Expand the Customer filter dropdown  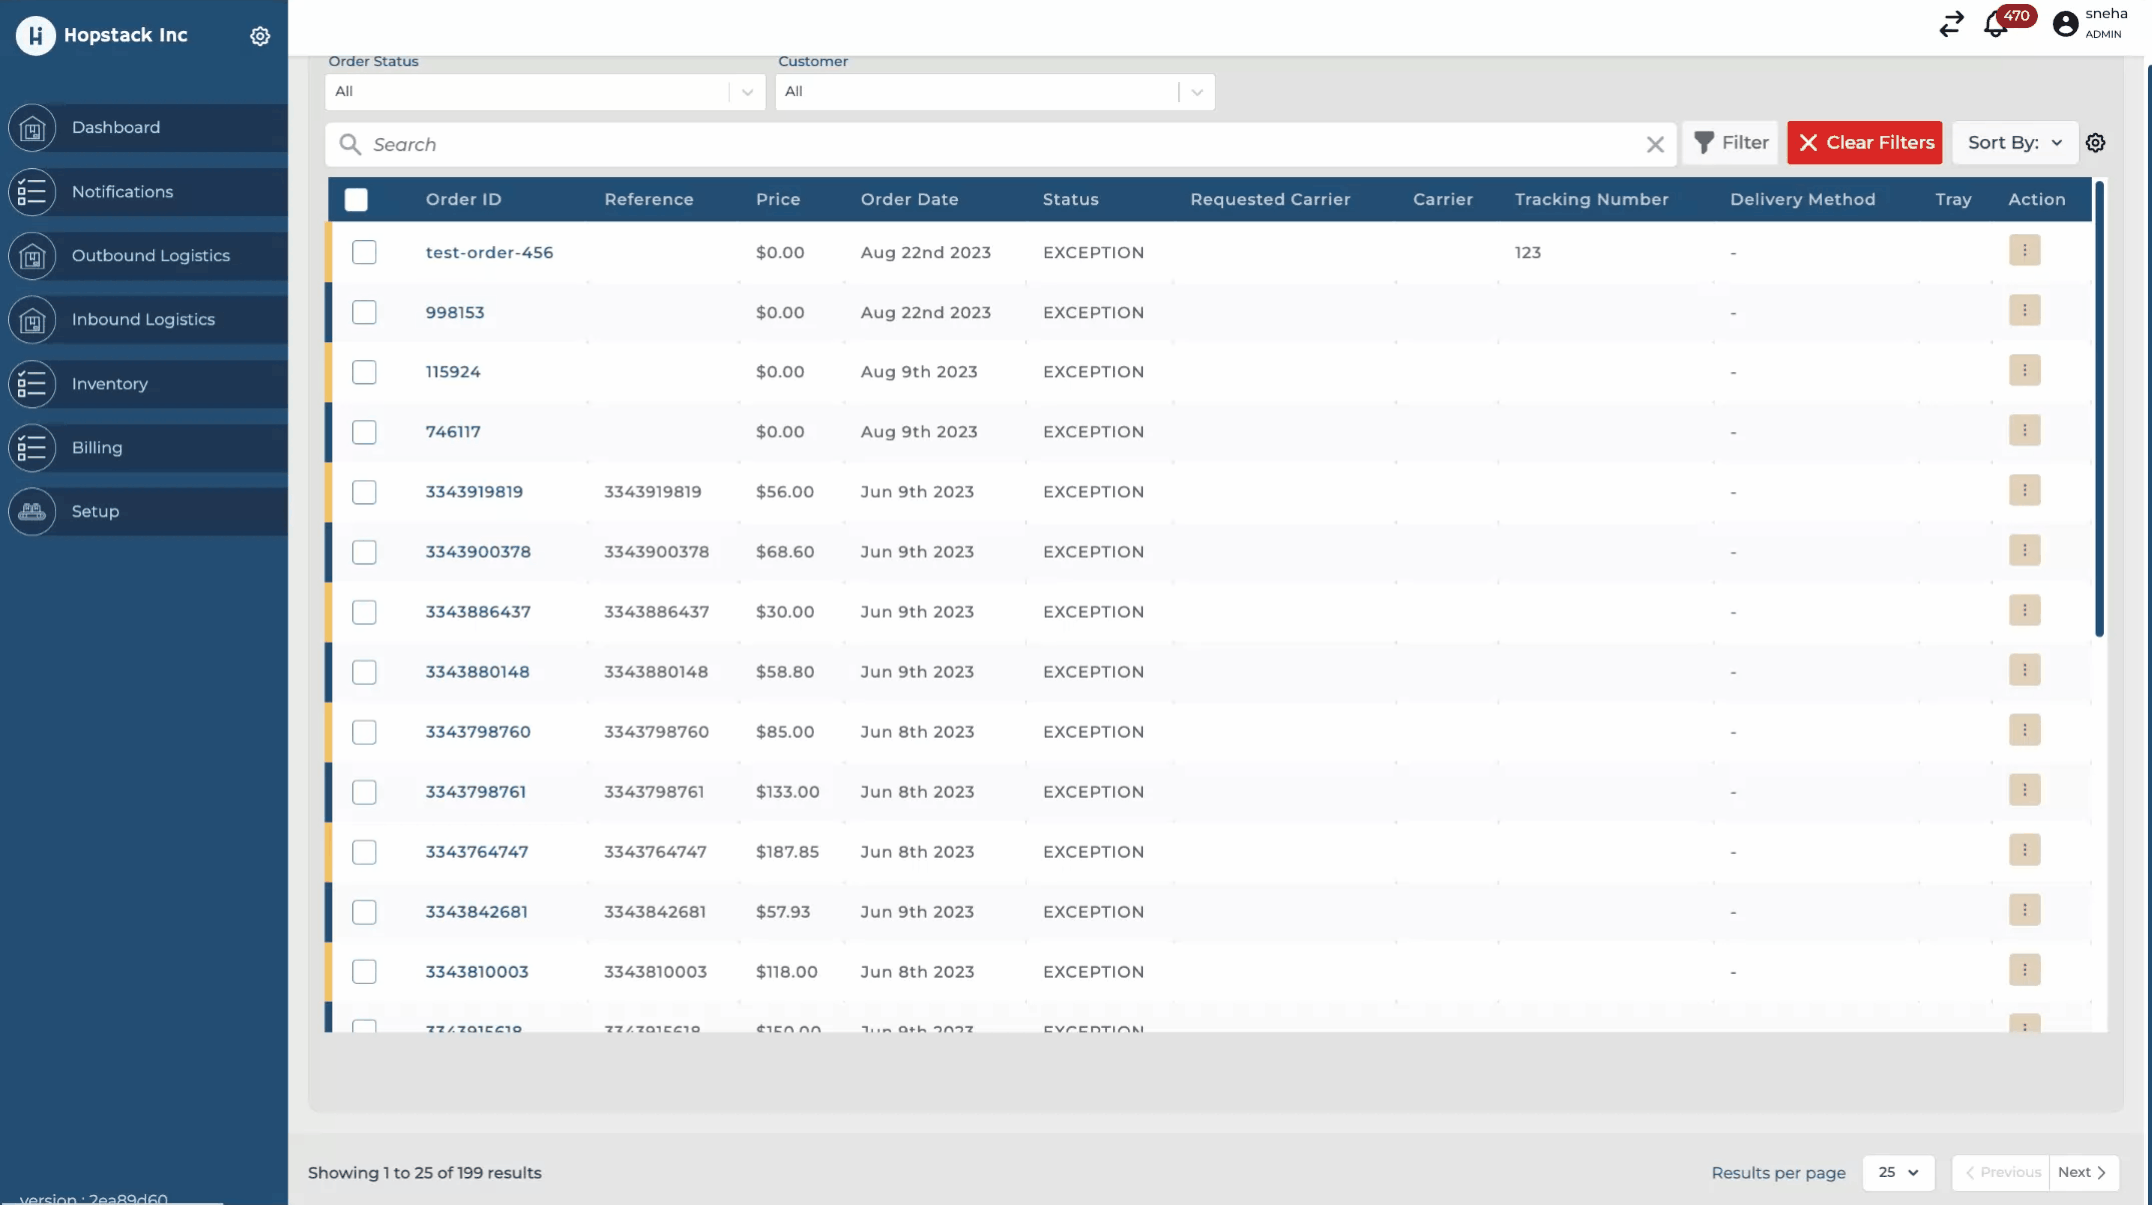[x=1196, y=92]
